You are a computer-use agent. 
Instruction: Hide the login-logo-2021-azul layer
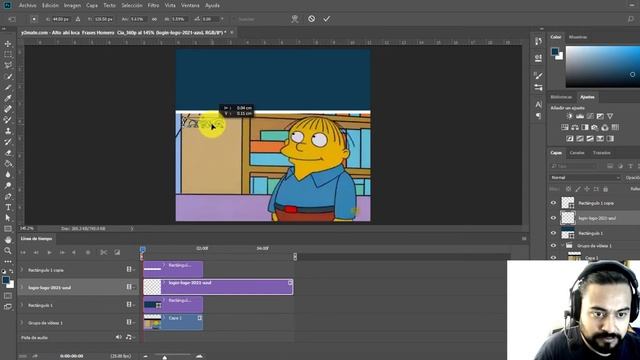click(x=553, y=218)
